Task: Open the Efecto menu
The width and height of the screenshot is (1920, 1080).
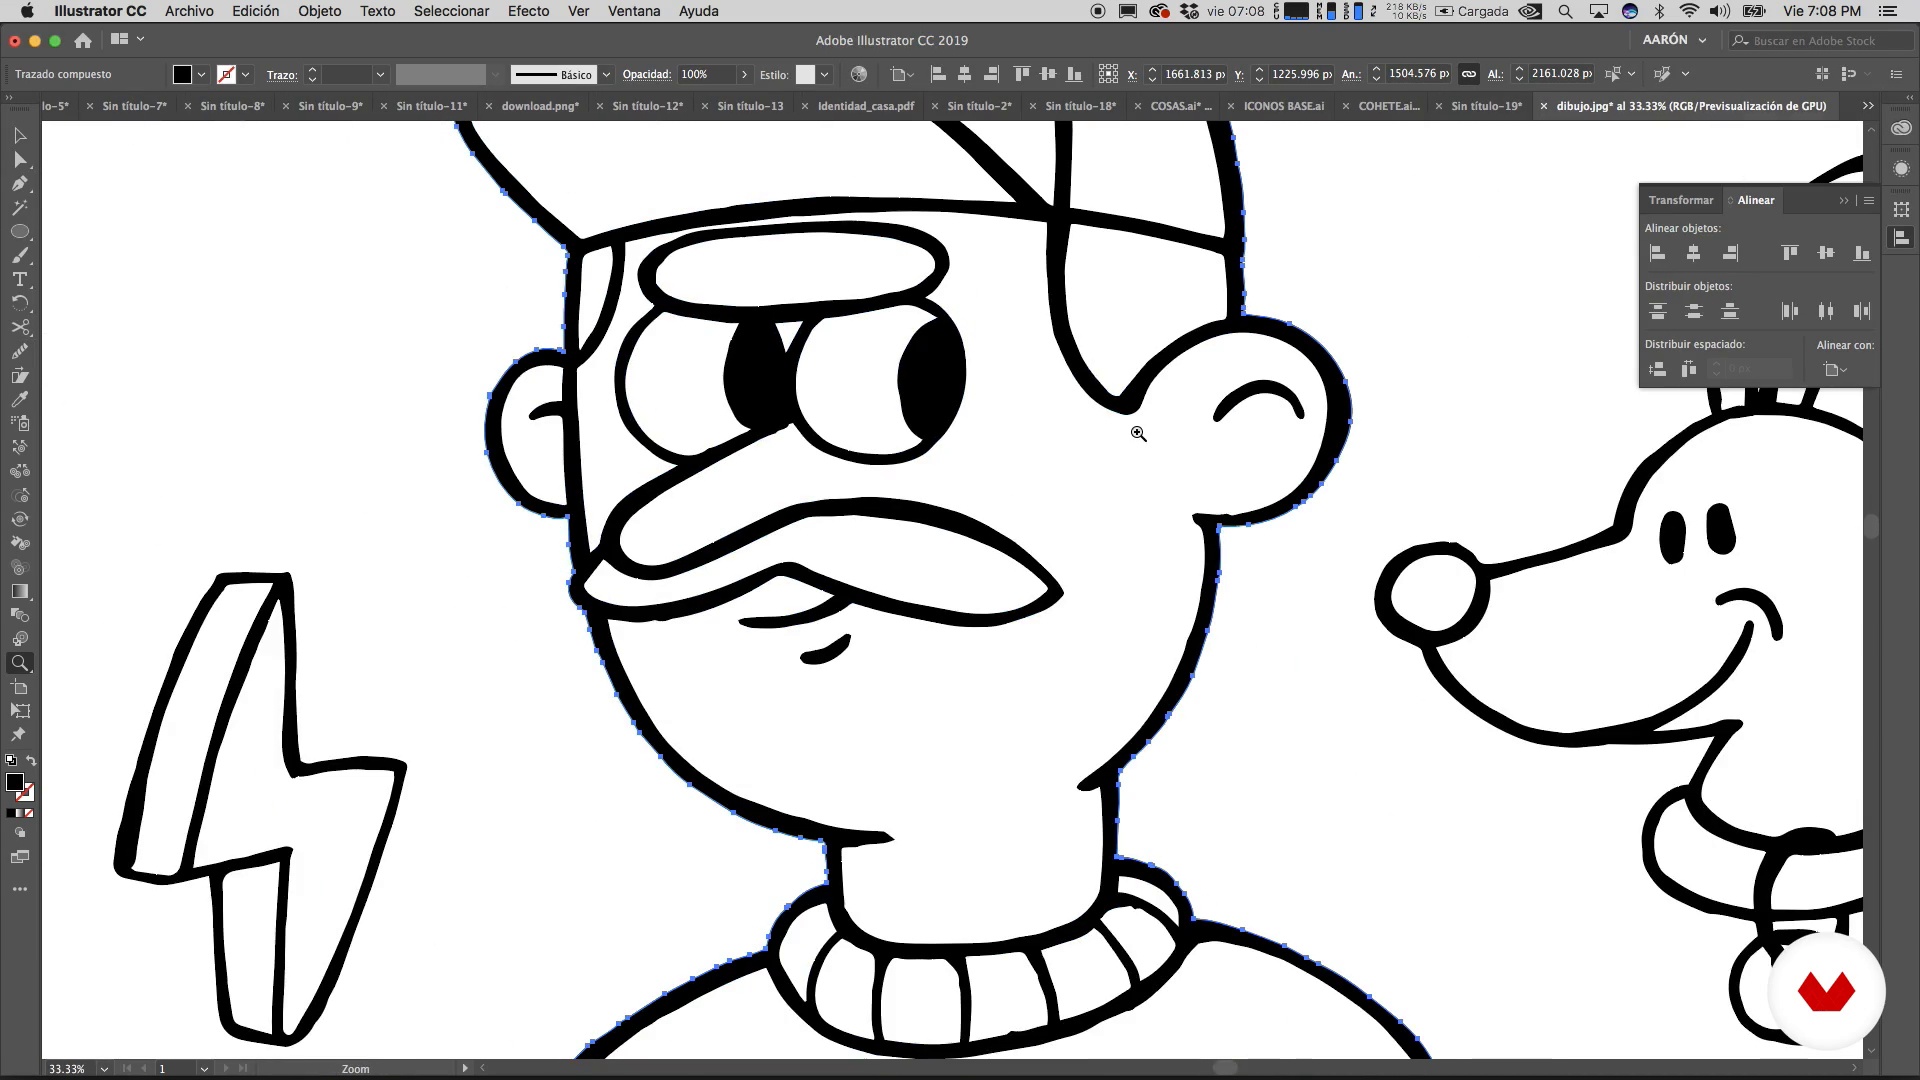Action: tap(528, 11)
